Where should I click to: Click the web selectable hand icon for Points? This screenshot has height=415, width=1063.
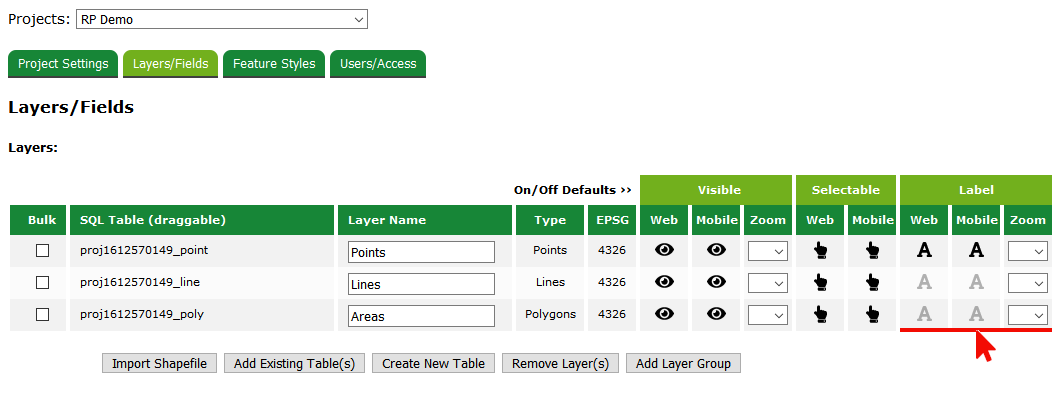click(x=821, y=251)
